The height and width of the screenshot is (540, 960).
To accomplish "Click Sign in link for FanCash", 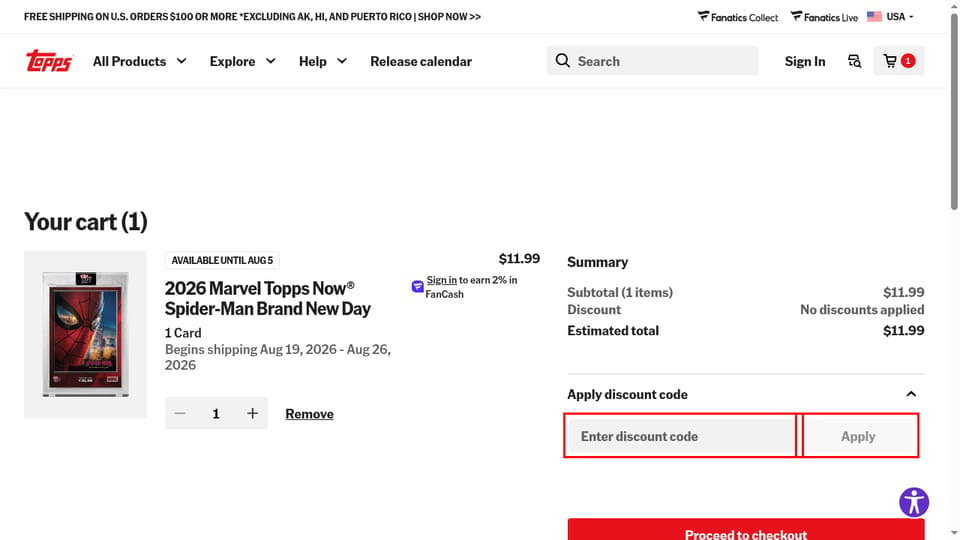I will (x=441, y=280).
